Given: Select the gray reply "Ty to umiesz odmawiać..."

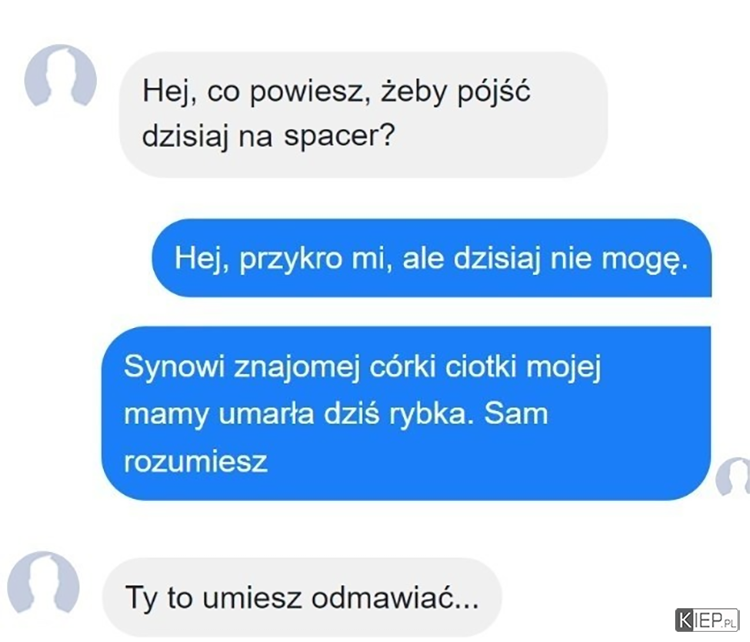Looking at the screenshot, I should pyautogui.click(x=302, y=598).
